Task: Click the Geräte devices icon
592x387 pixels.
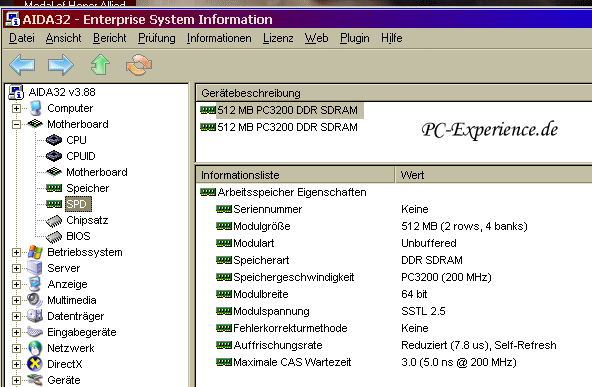Action: coord(35,380)
